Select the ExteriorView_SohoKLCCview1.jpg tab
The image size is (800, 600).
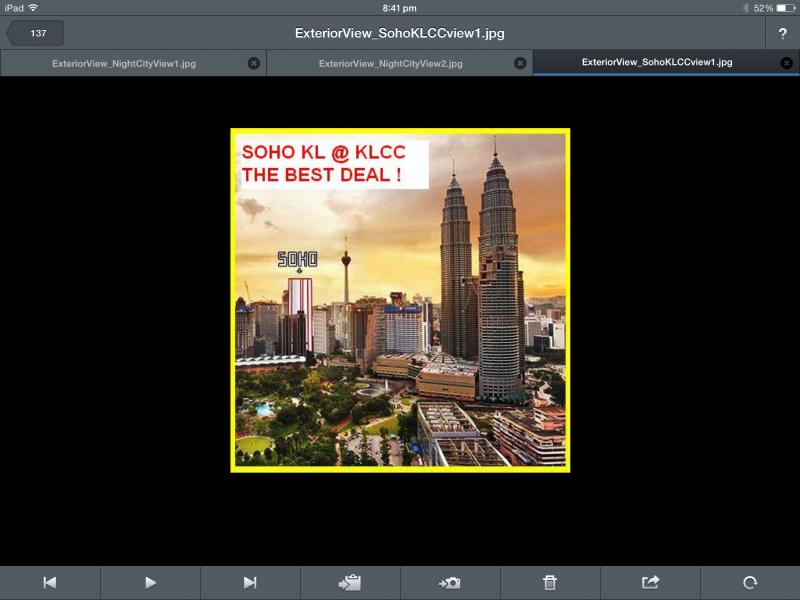(657, 62)
